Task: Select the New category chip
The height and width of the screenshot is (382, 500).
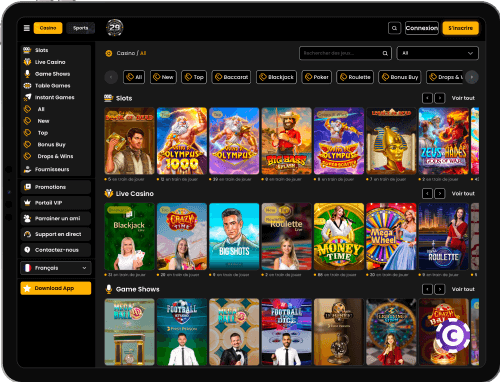Action: point(163,77)
